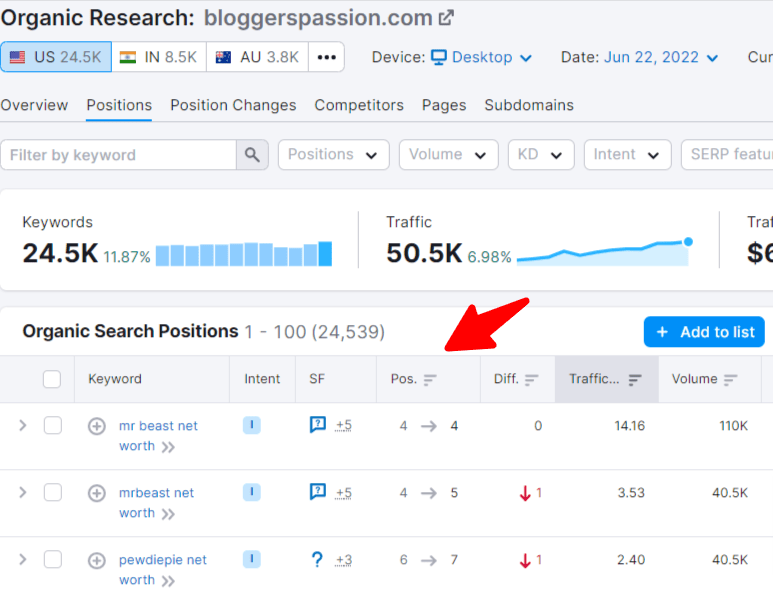Viewport: 773px width, 594px height.
Task: Open the Intent filter dropdown
Action: click(x=628, y=155)
